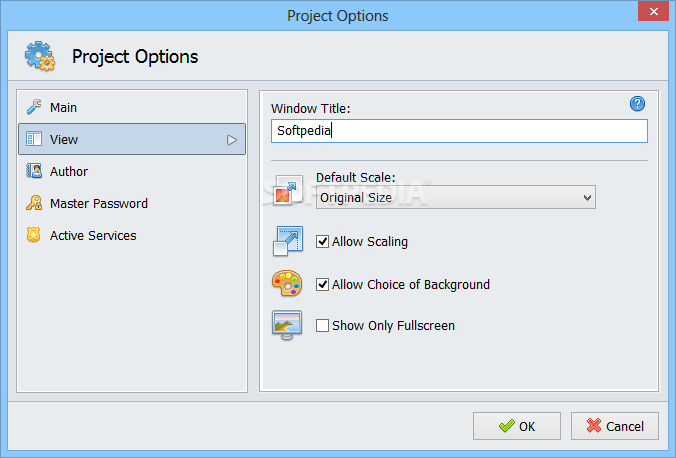Click the gears icon in the header
Image resolution: width=676 pixels, height=458 pixels.
(40, 56)
